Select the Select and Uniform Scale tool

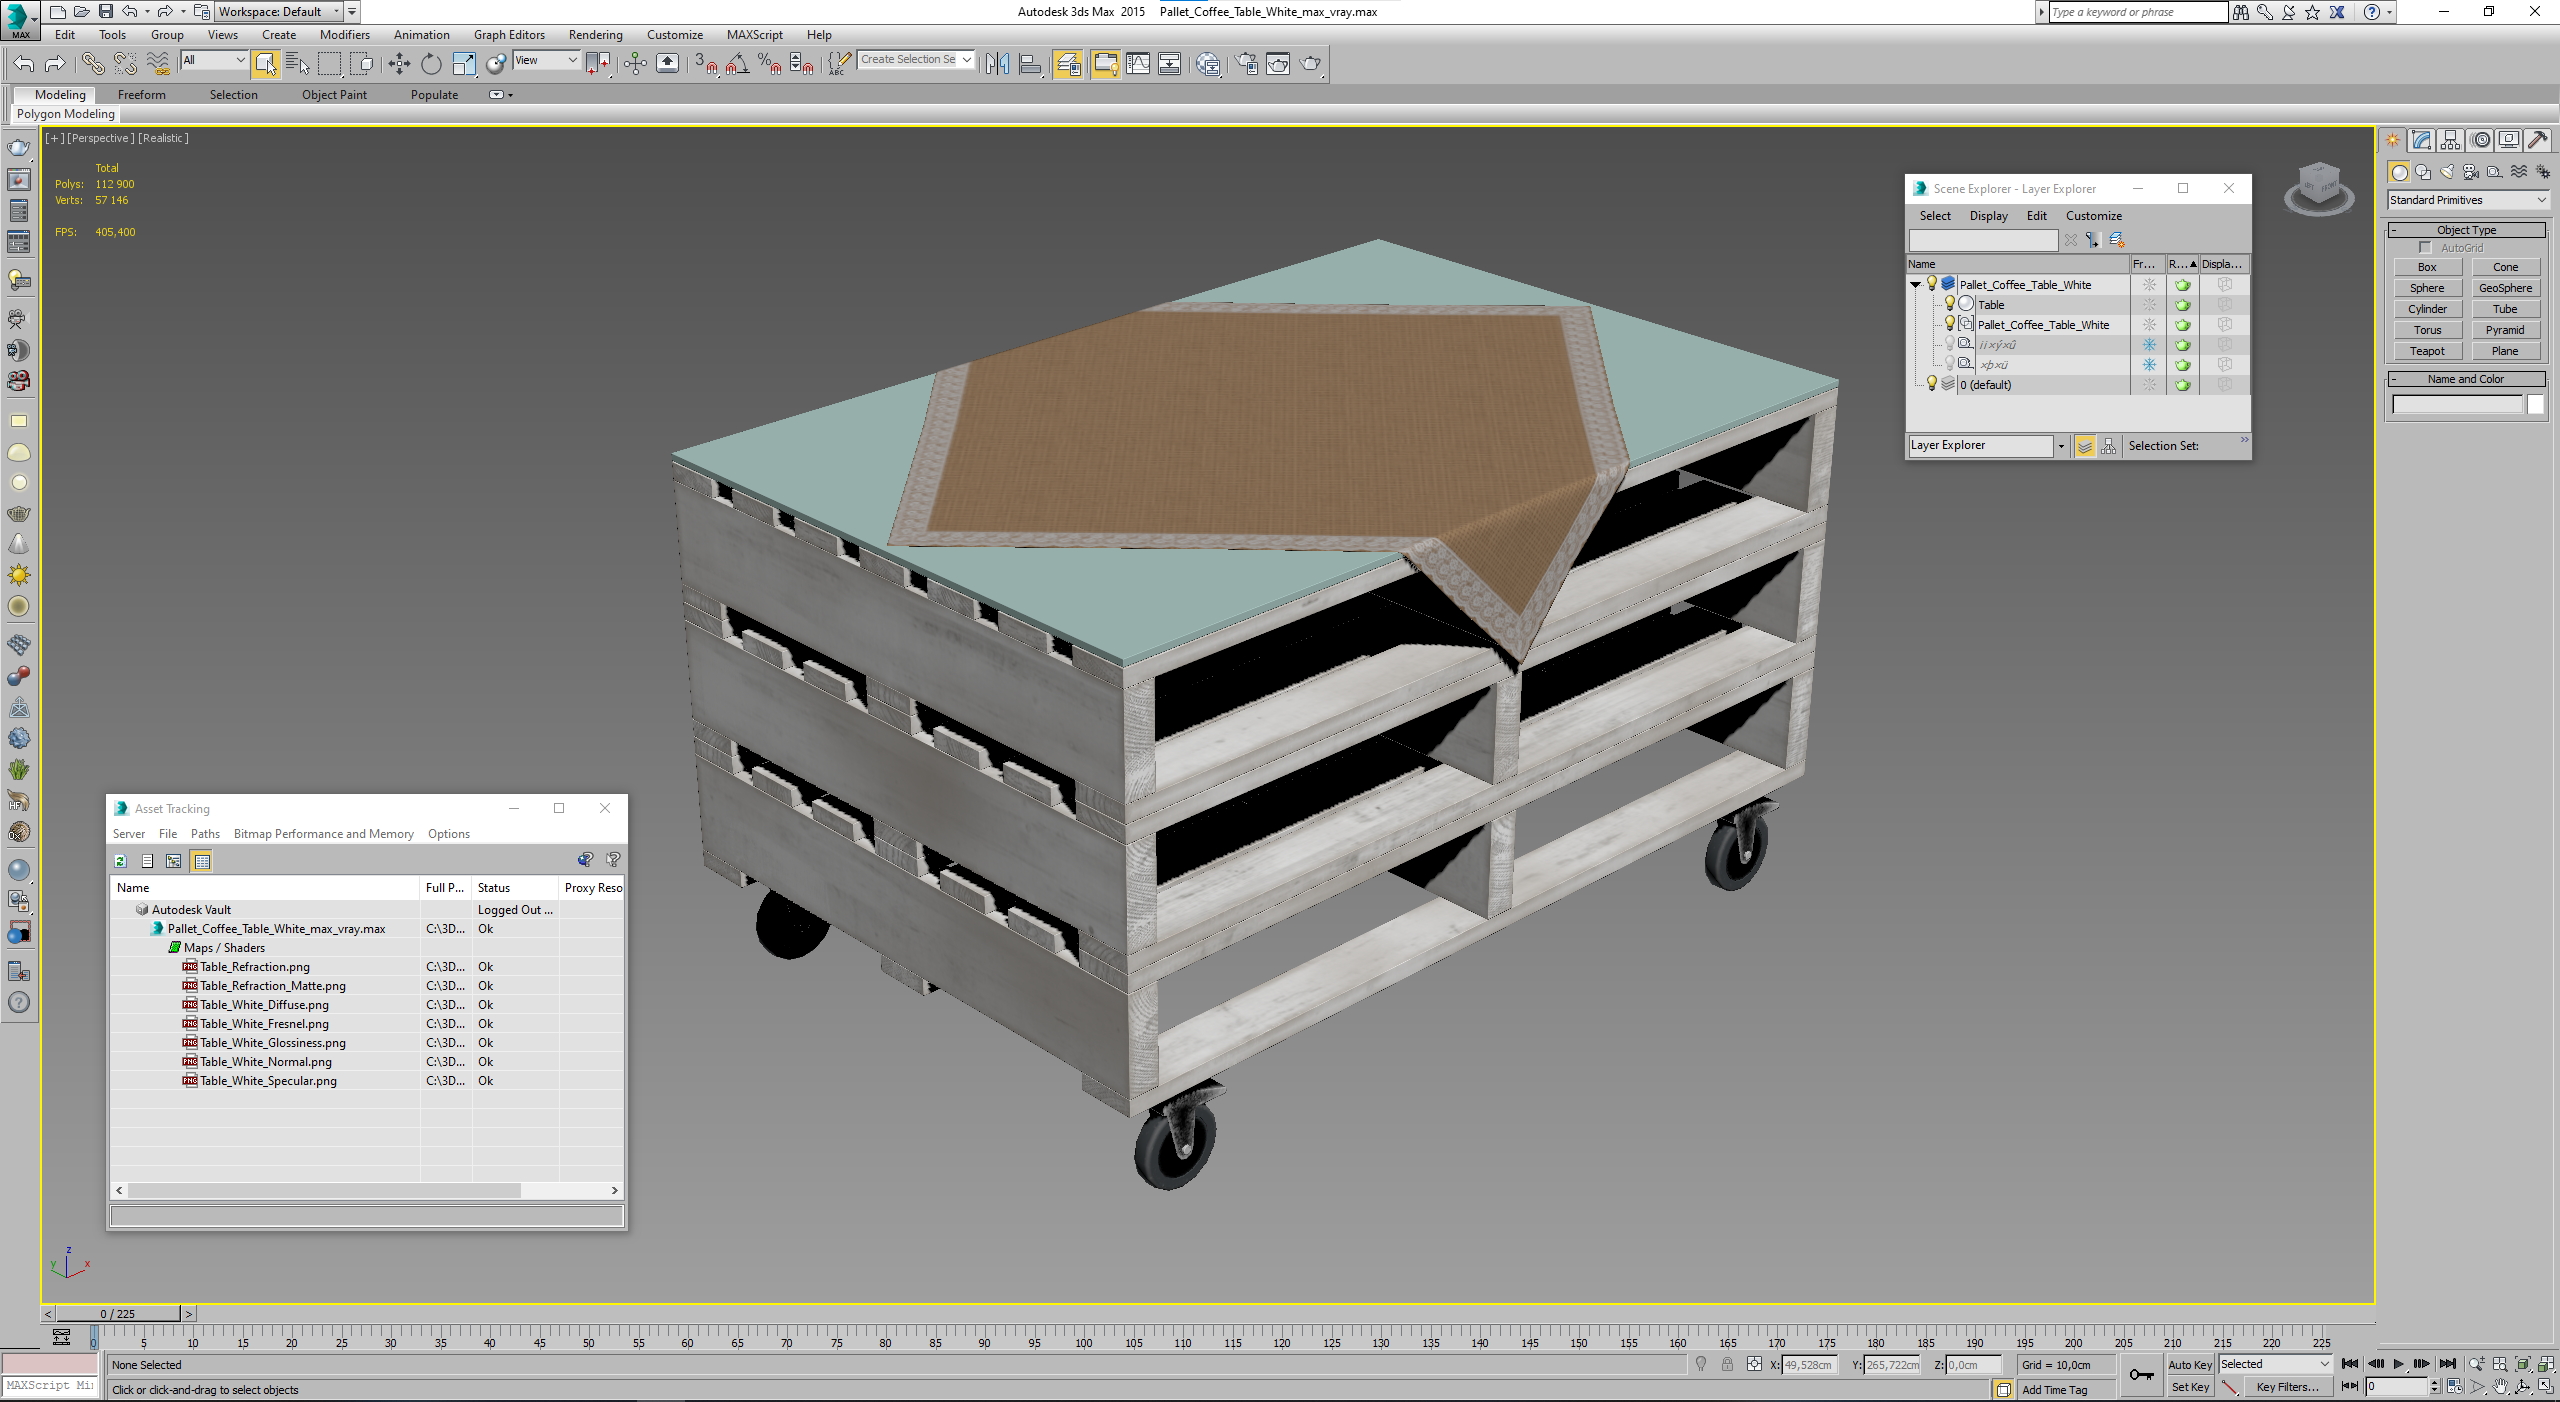pos(464,64)
